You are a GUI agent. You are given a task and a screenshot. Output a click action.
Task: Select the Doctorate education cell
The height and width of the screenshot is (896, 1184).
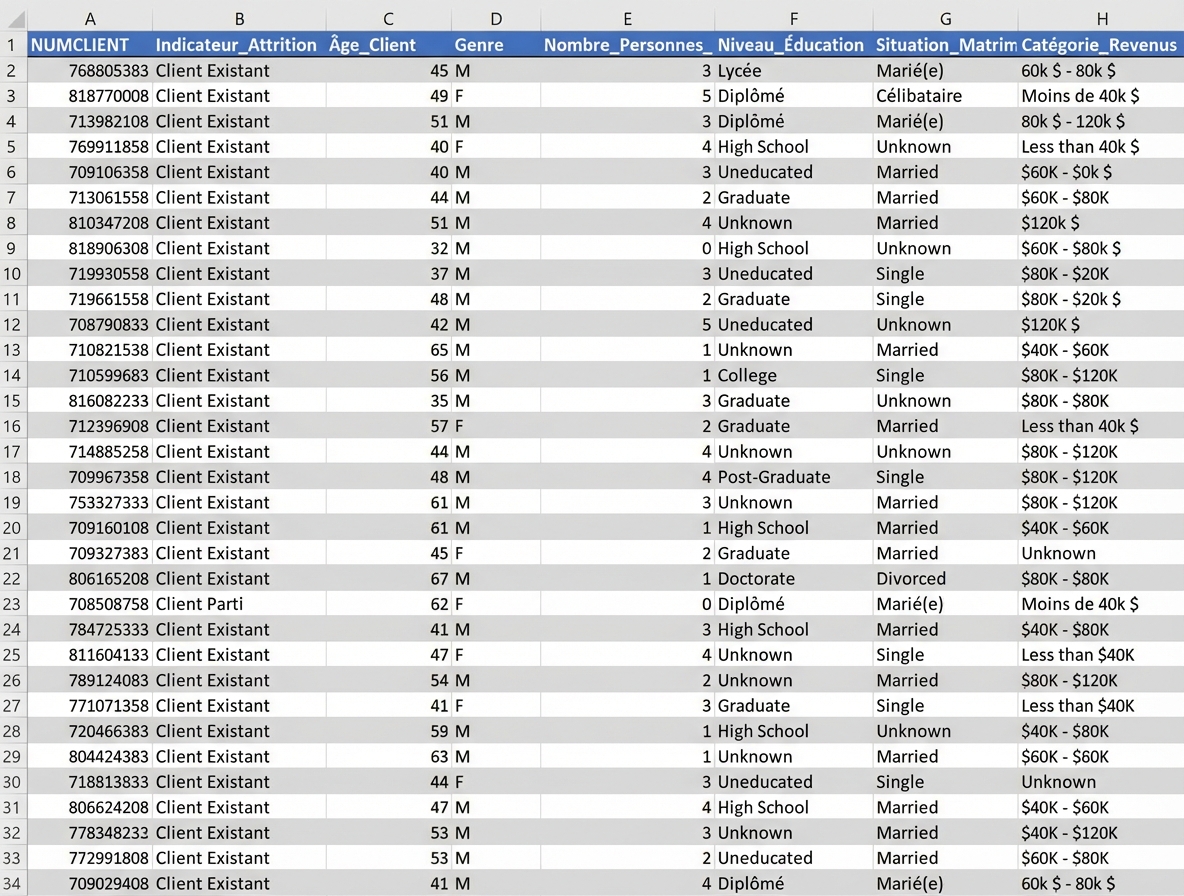pyautogui.click(x=756, y=579)
